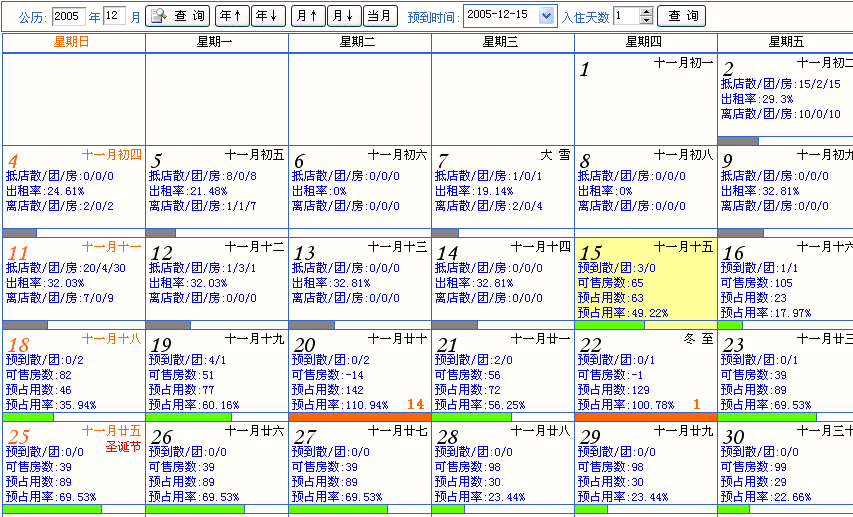Screen dimensions: 853x517
Task: Increase 入住天数 with spinner up arrow
Action: (646, 12)
